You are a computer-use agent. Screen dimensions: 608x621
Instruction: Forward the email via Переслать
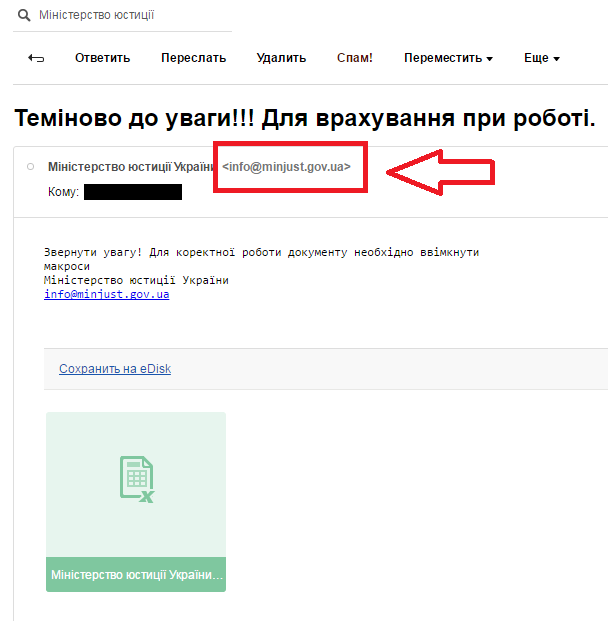(x=193, y=58)
